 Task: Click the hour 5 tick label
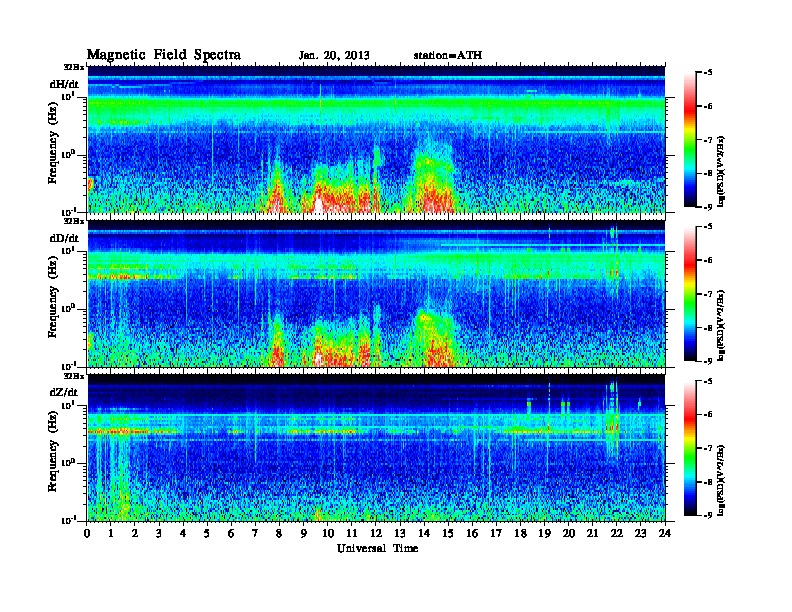(207, 534)
